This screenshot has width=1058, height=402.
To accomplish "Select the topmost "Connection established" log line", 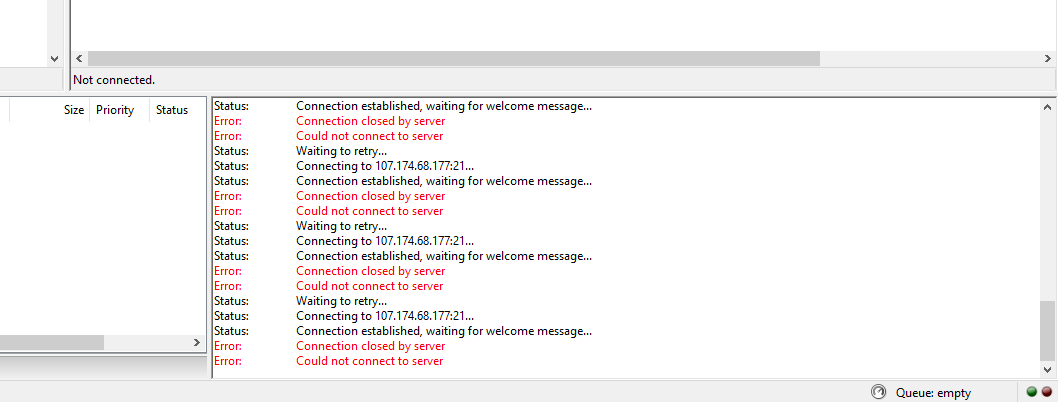I will [x=443, y=106].
